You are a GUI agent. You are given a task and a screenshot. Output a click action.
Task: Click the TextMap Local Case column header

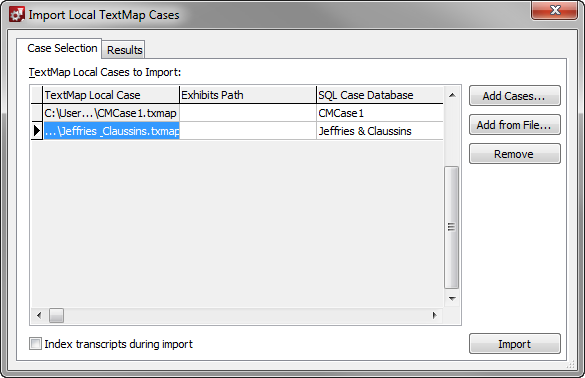point(111,95)
